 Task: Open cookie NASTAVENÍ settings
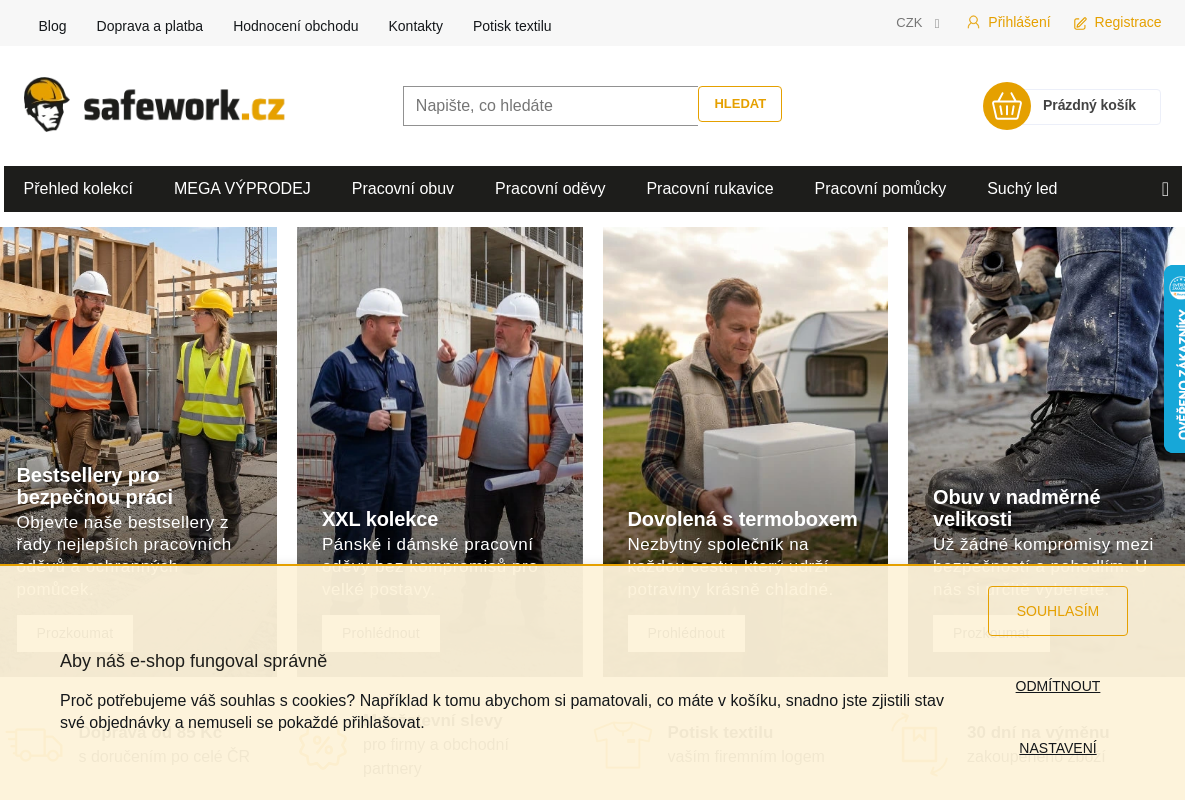pos(1058,748)
